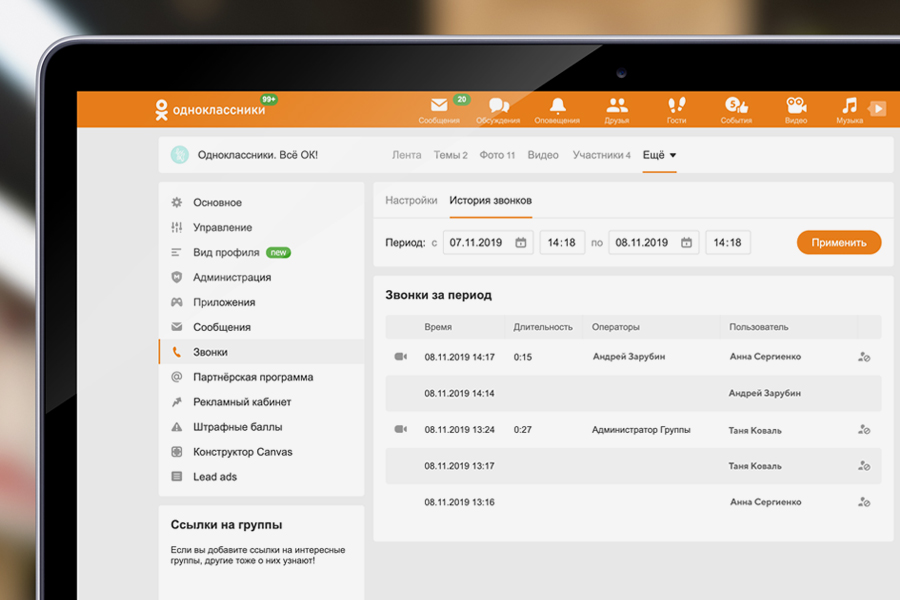Click the 08.11.2019 13:16 timestamp
Image resolution: width=900 pixels, height=600 pixels.
click(x=459, y=502)
